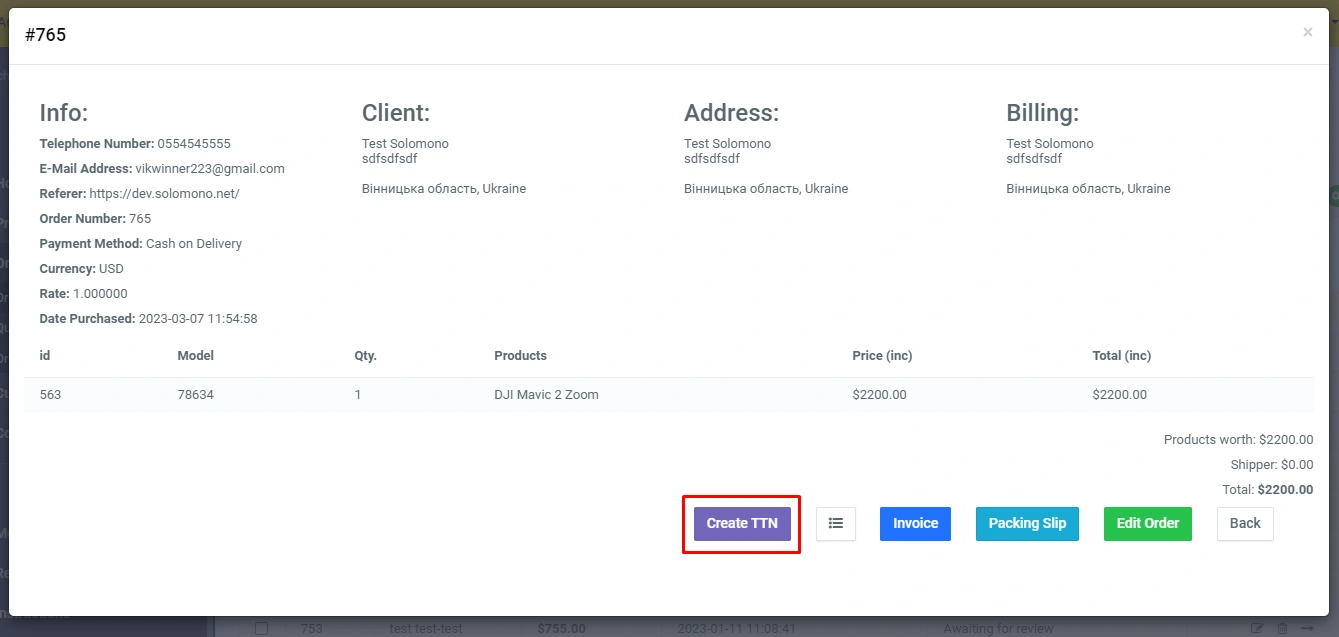Click the trash icon on order 753 row

[x=1282, y=629]
